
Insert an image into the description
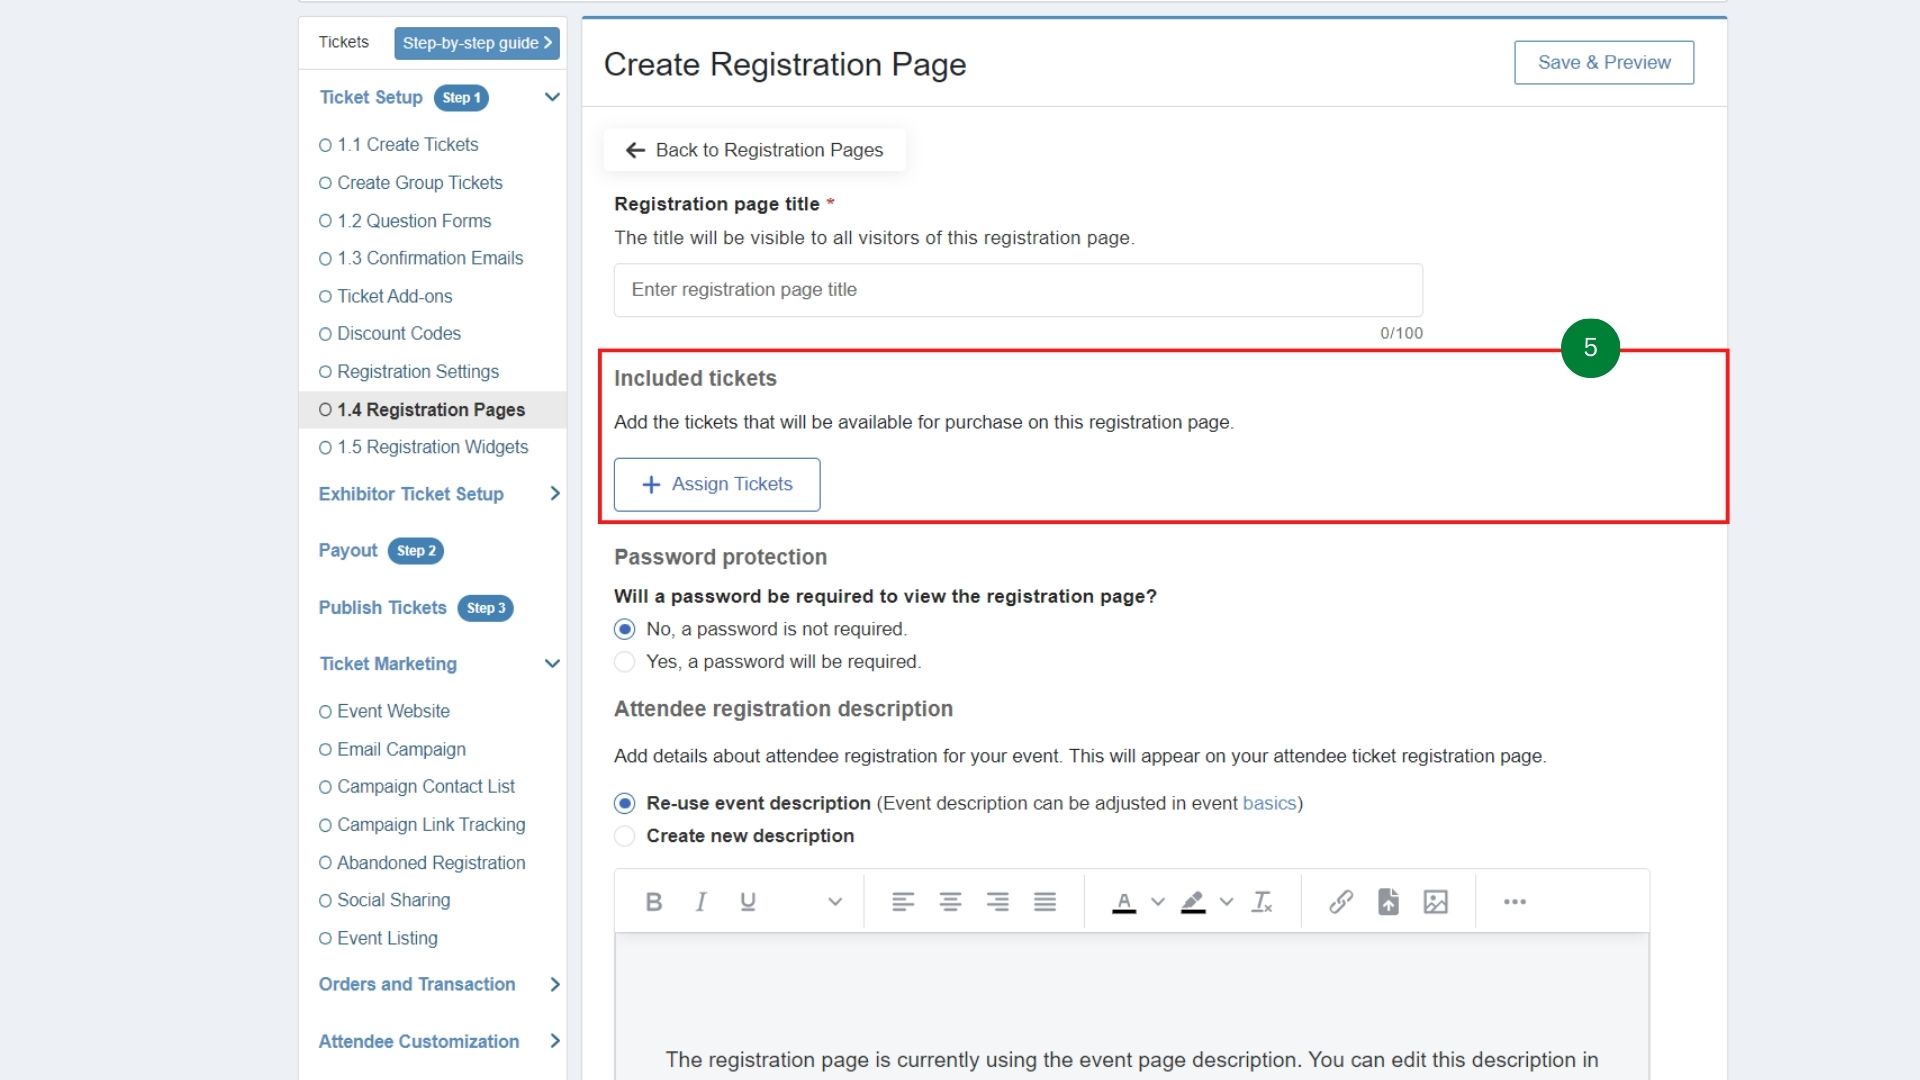tap(1436, 901)
